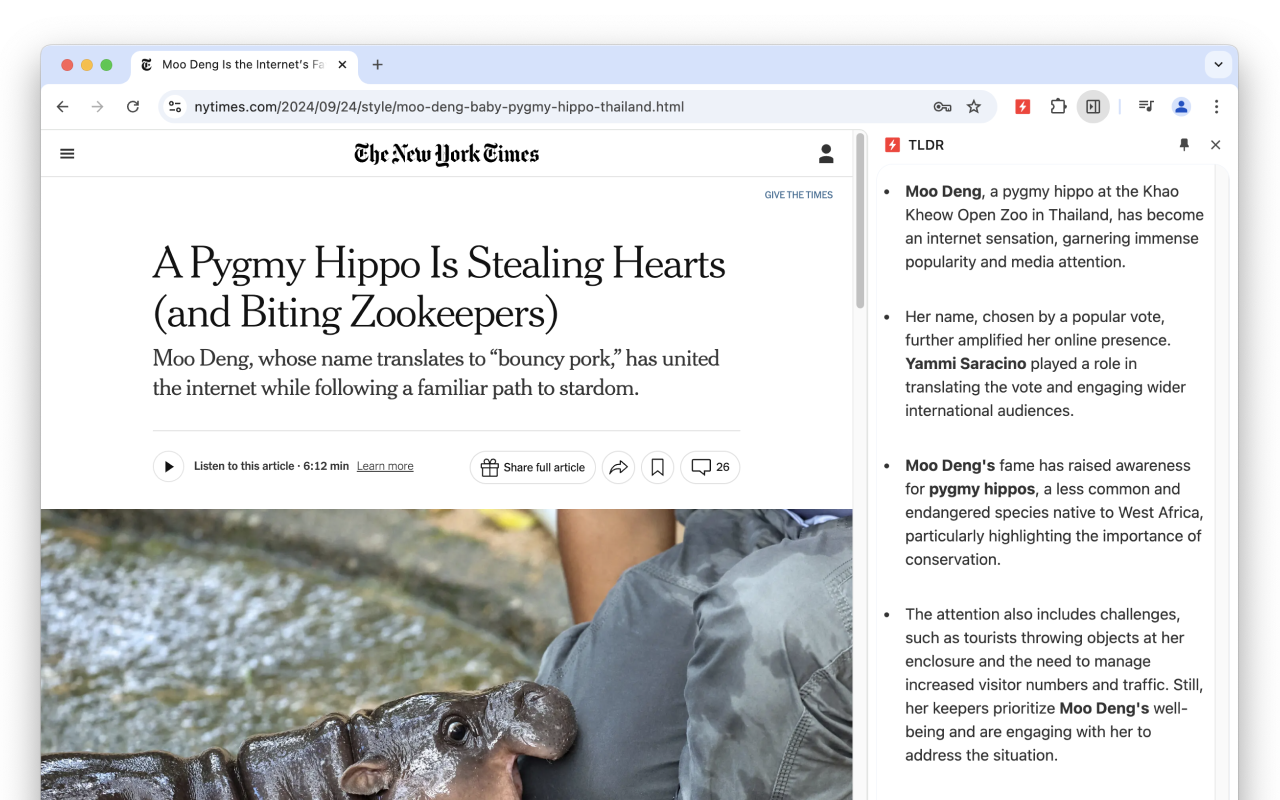The height and width of the screenshot is (800, 1280).
Task: Click the "TLDR" panel title
Action: [x=926, y=145]
